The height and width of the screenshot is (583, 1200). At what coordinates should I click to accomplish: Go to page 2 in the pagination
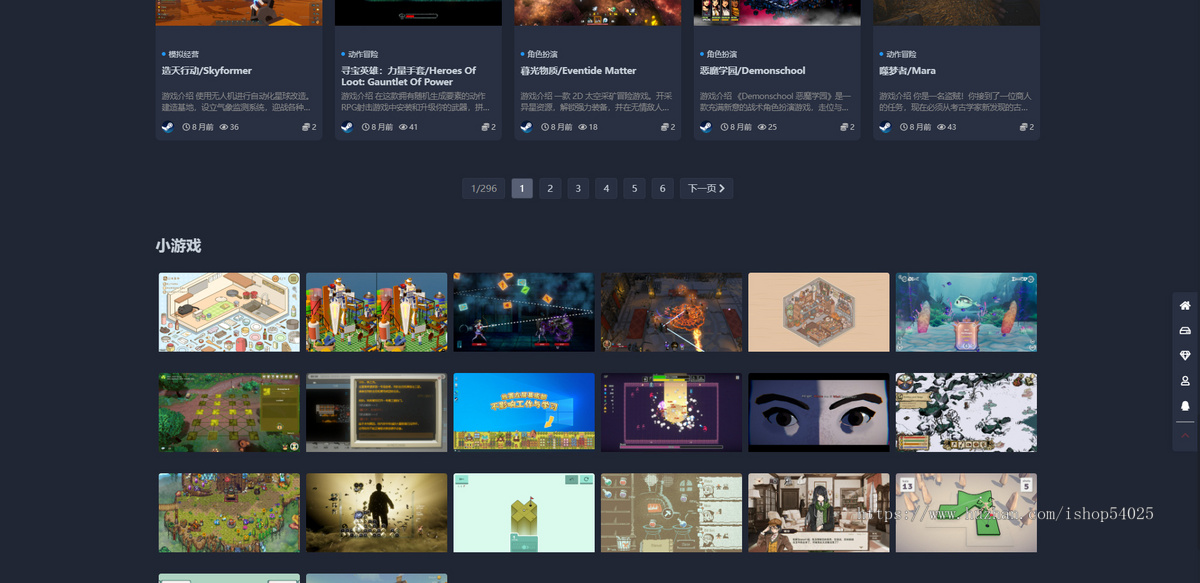point(550,188)
